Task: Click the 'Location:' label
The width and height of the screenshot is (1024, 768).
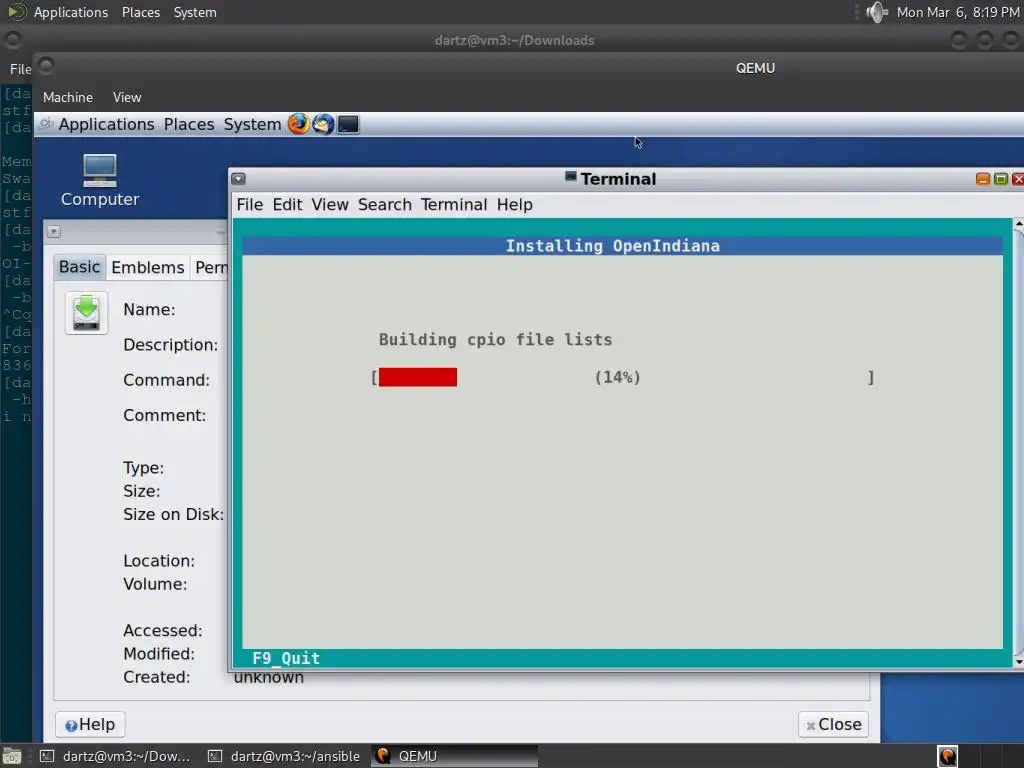Action: [x=159, y=561]
